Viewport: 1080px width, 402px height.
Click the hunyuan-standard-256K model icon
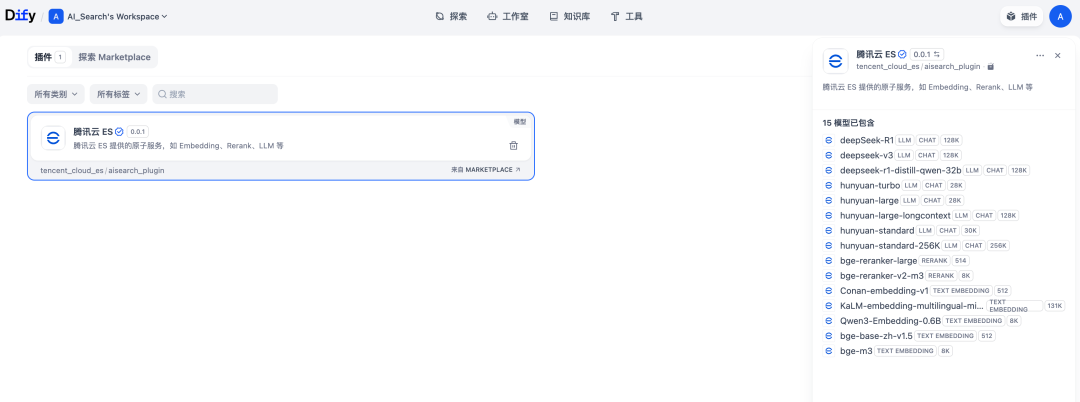[x=829, y=246]
